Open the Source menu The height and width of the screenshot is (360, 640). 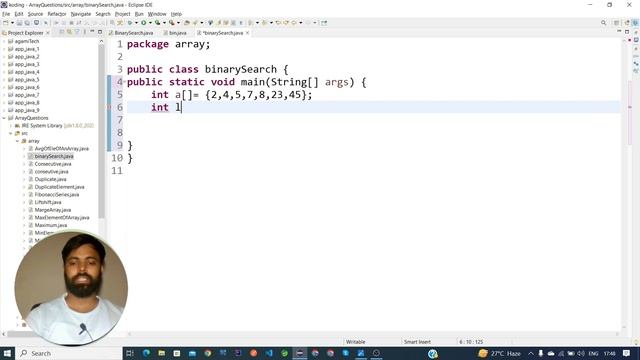[x=35, y=14]
